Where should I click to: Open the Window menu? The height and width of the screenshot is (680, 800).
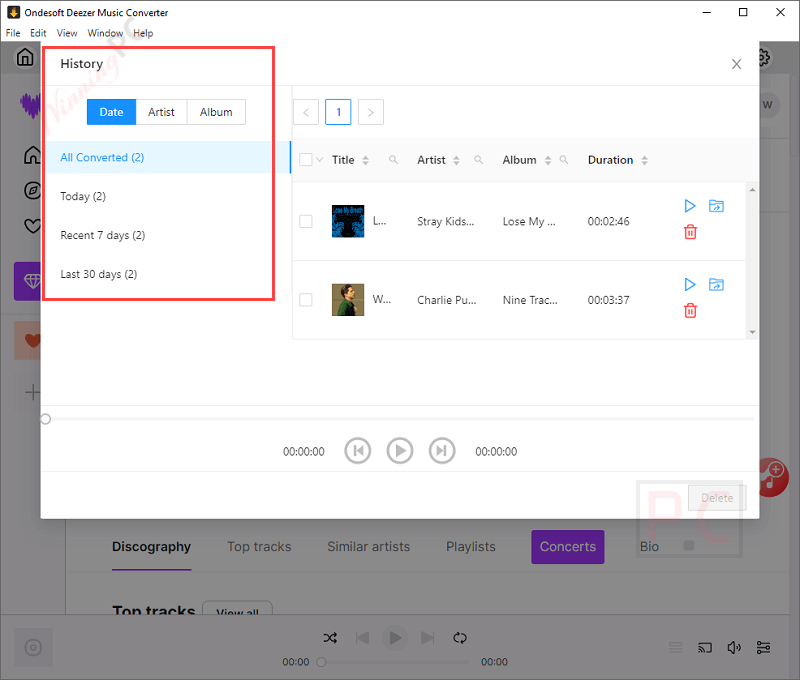[105, 33]
